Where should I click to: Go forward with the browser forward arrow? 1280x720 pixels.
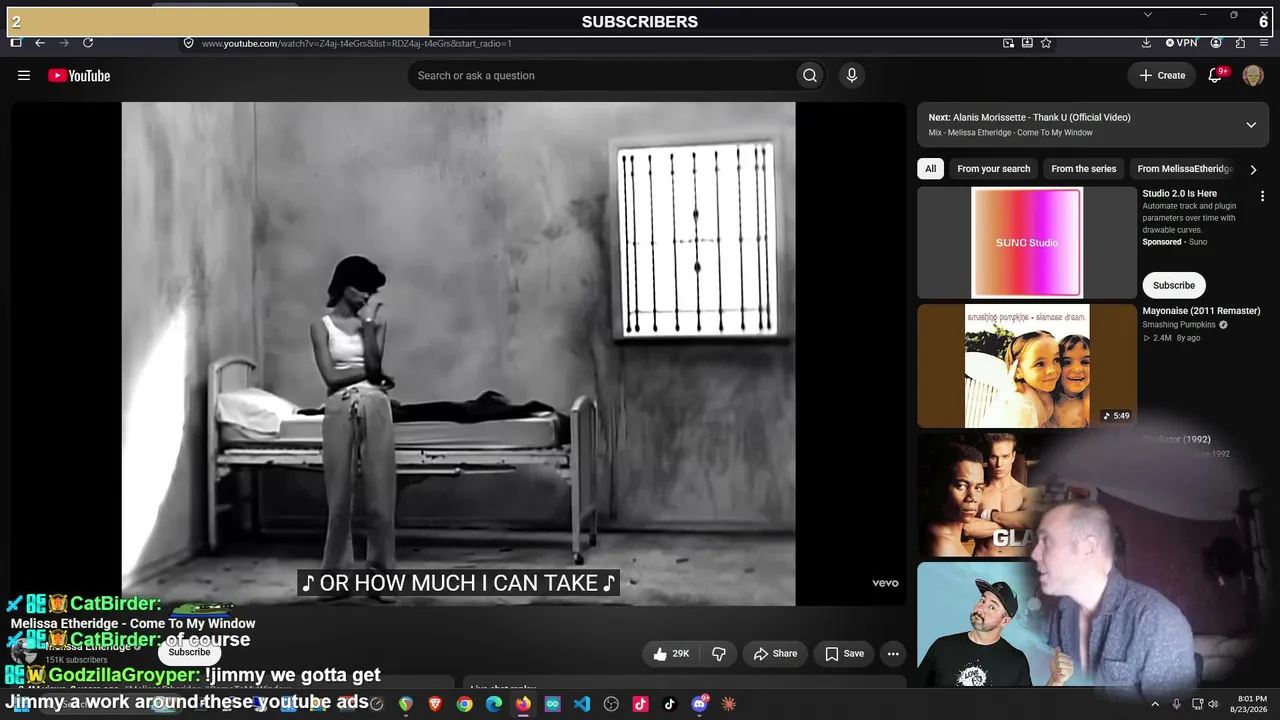point(64,43)
